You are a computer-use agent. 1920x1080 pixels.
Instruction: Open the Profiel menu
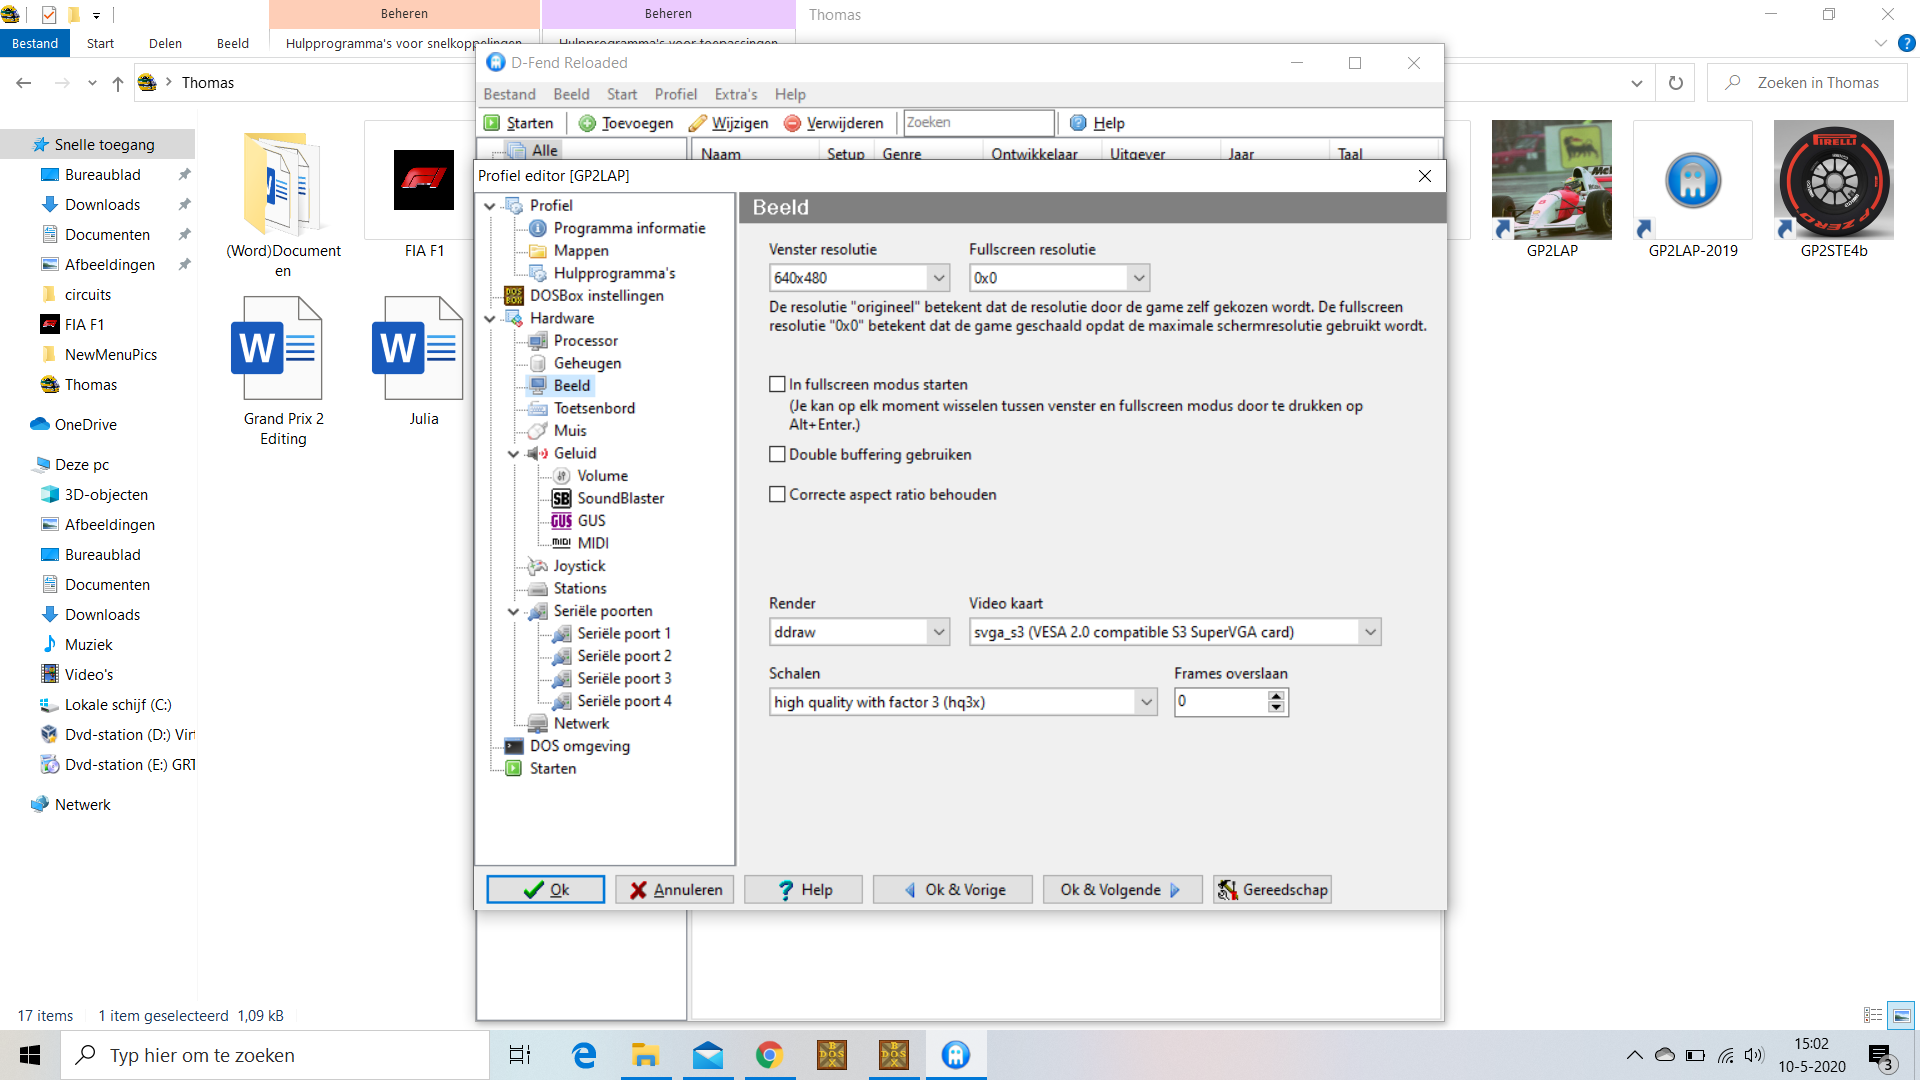[675, 94]
